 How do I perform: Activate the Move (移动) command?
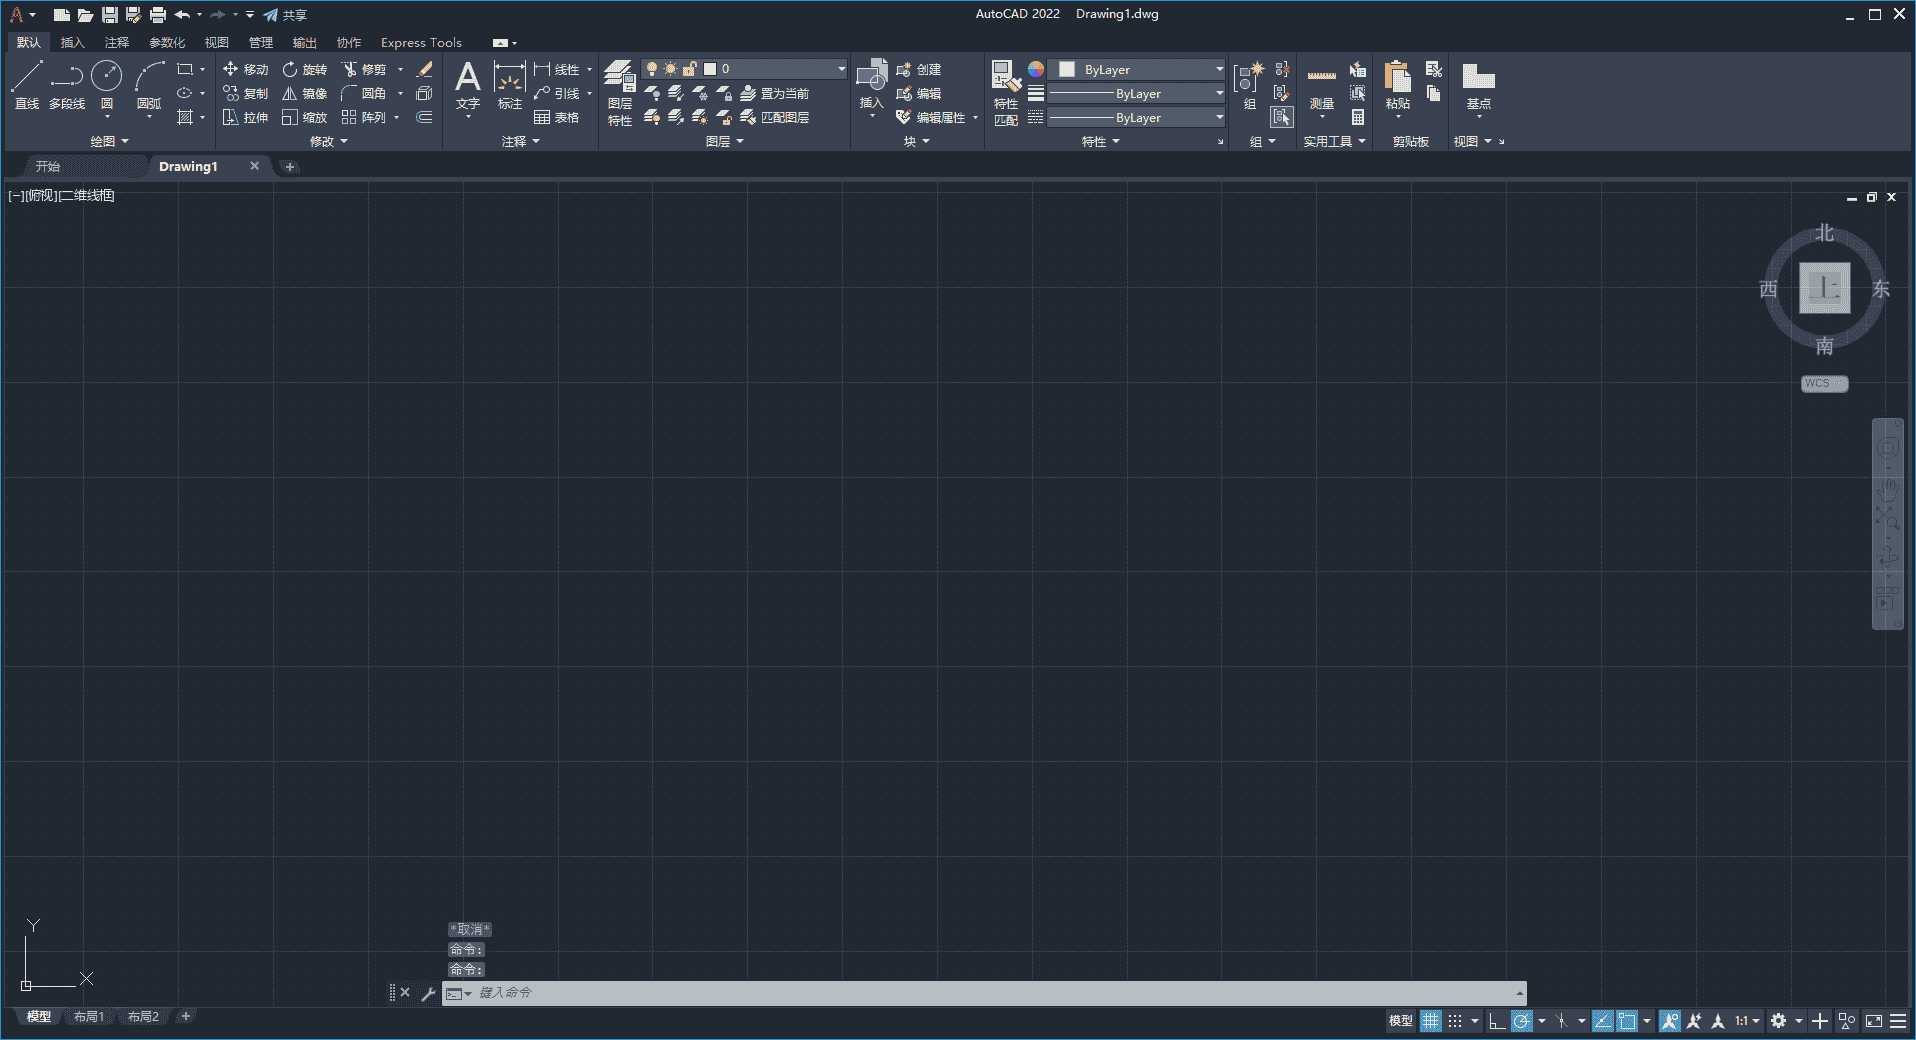coord(243,69)
